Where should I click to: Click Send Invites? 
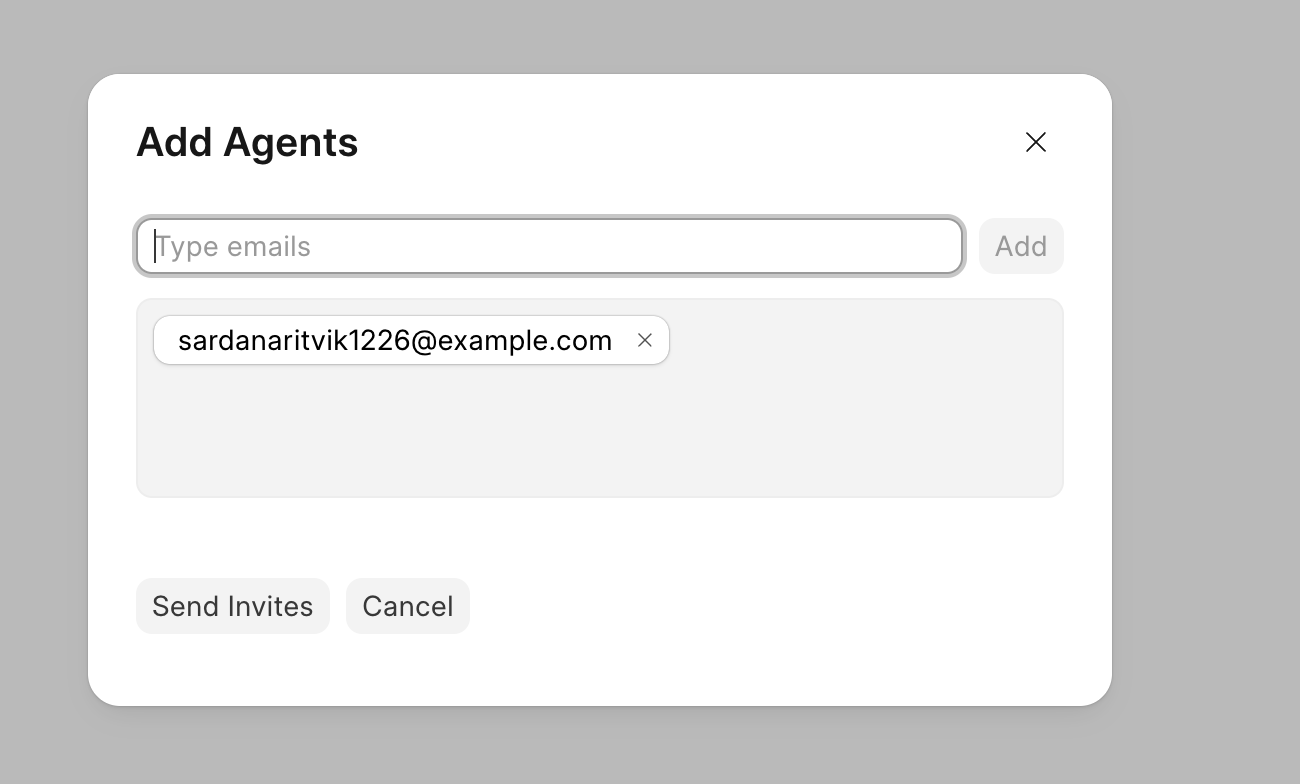232,606
